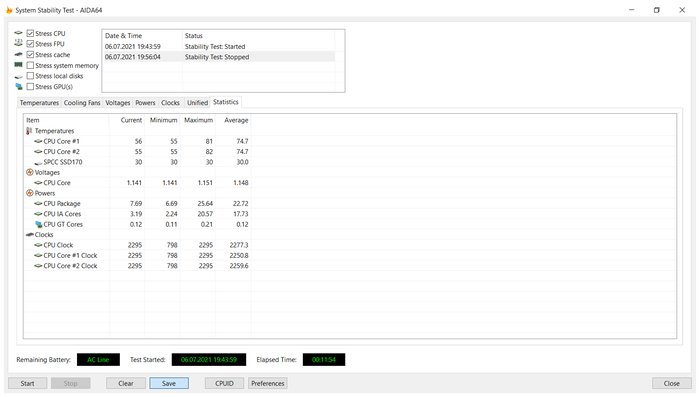Screen dimensions: 700x397
Task: Click the thermometer icon of Temperatures group
Action: [x=29, y=131]
